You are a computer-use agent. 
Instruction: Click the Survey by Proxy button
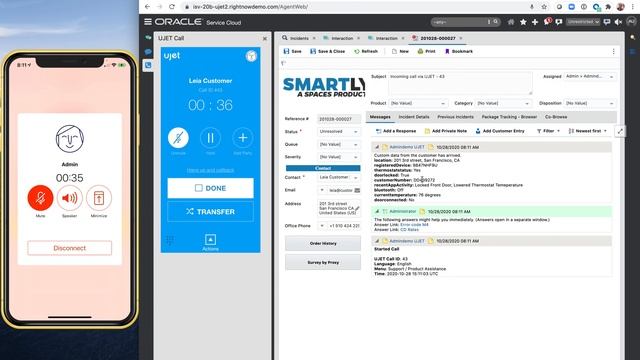pos(323,262)
